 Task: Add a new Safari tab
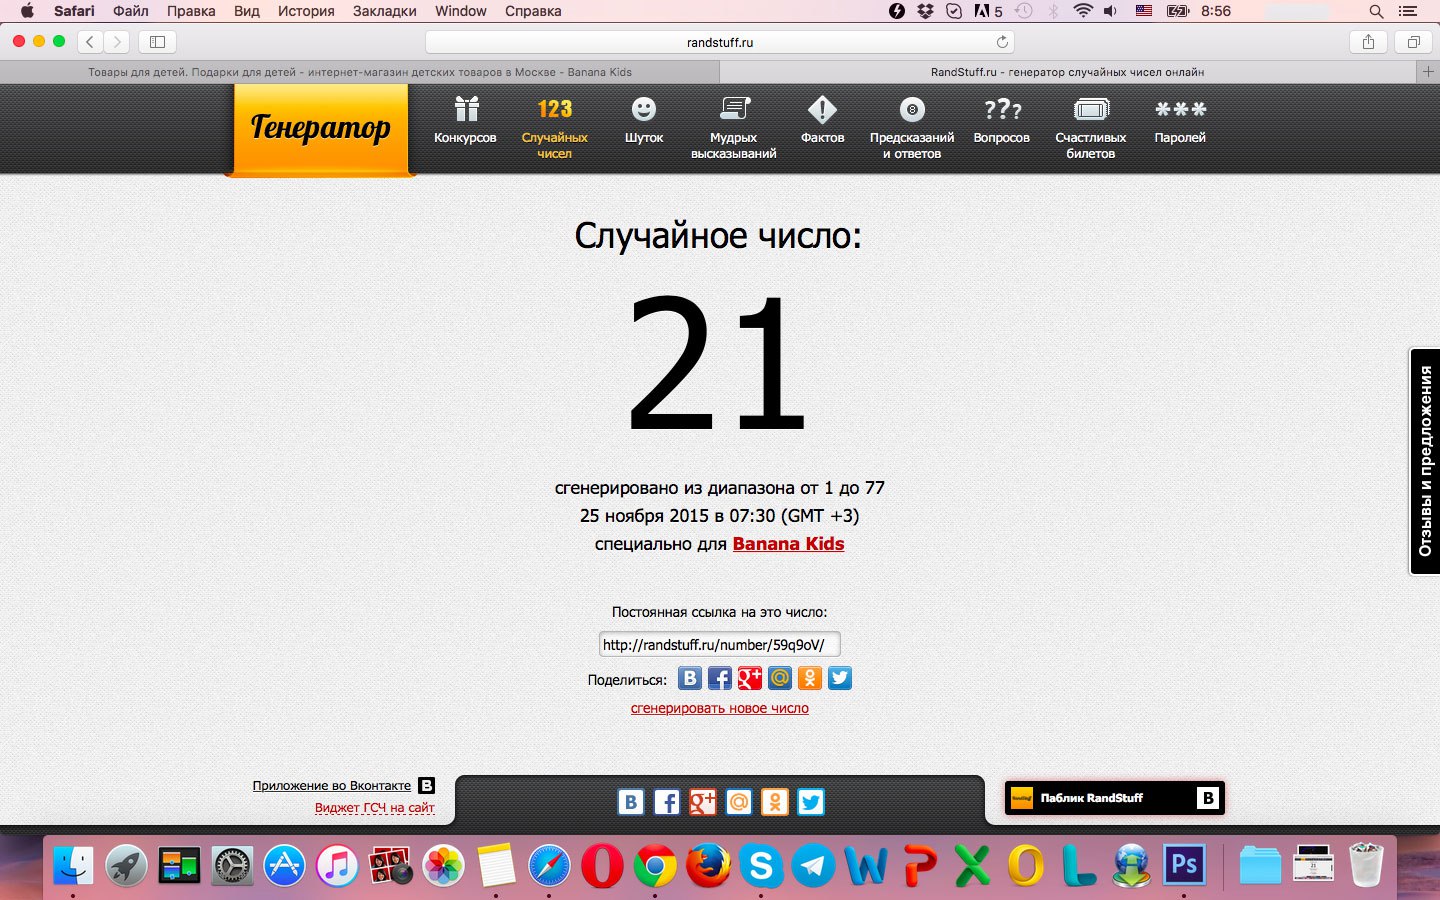[1428, 72]
